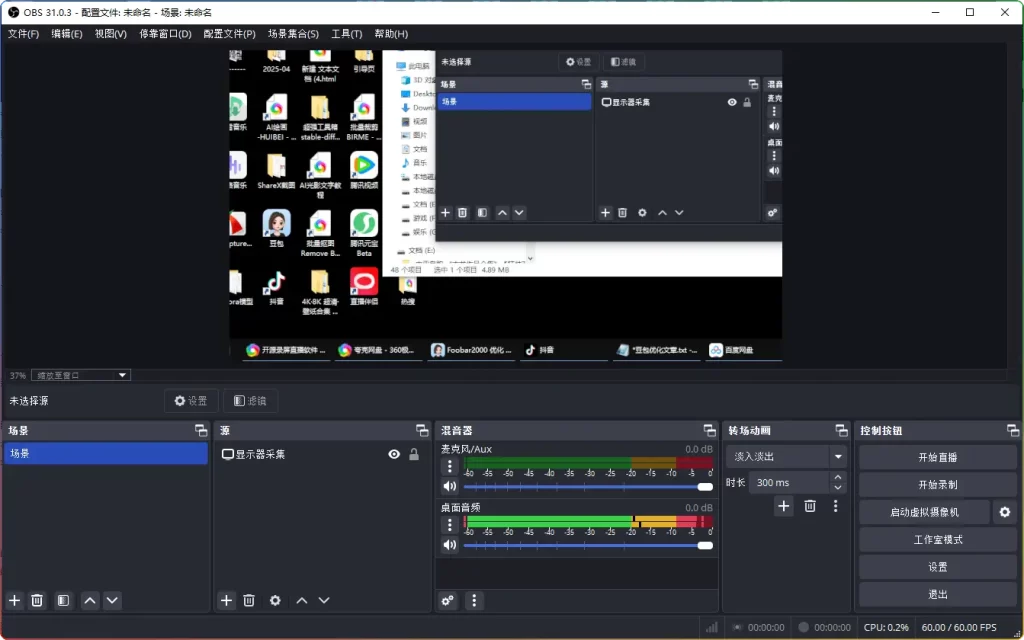The width and height of the screenshot is (1024, 640).
Task: Add a new transition with plus icon
Action: point(784,506)
